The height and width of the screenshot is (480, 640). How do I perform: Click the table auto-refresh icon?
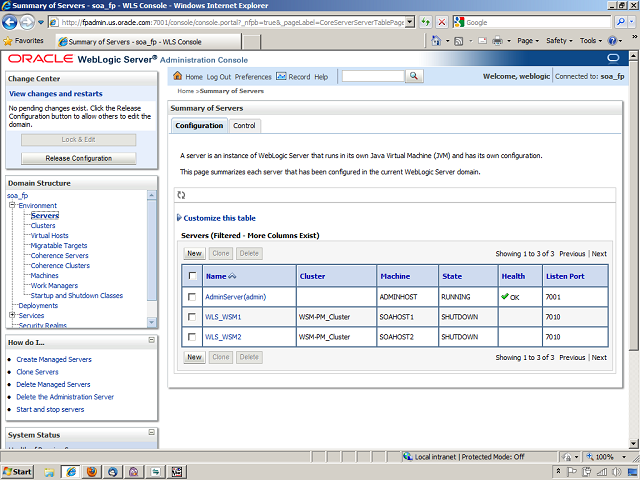[x=182, y=196]
